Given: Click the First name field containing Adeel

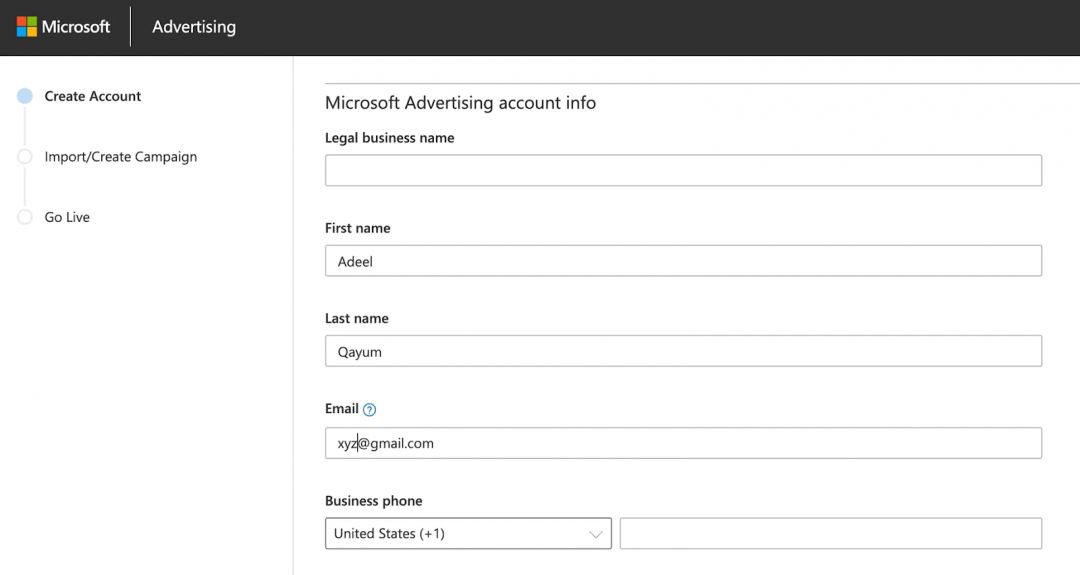Looking at the screenshot, I should [x=683, y=261].
